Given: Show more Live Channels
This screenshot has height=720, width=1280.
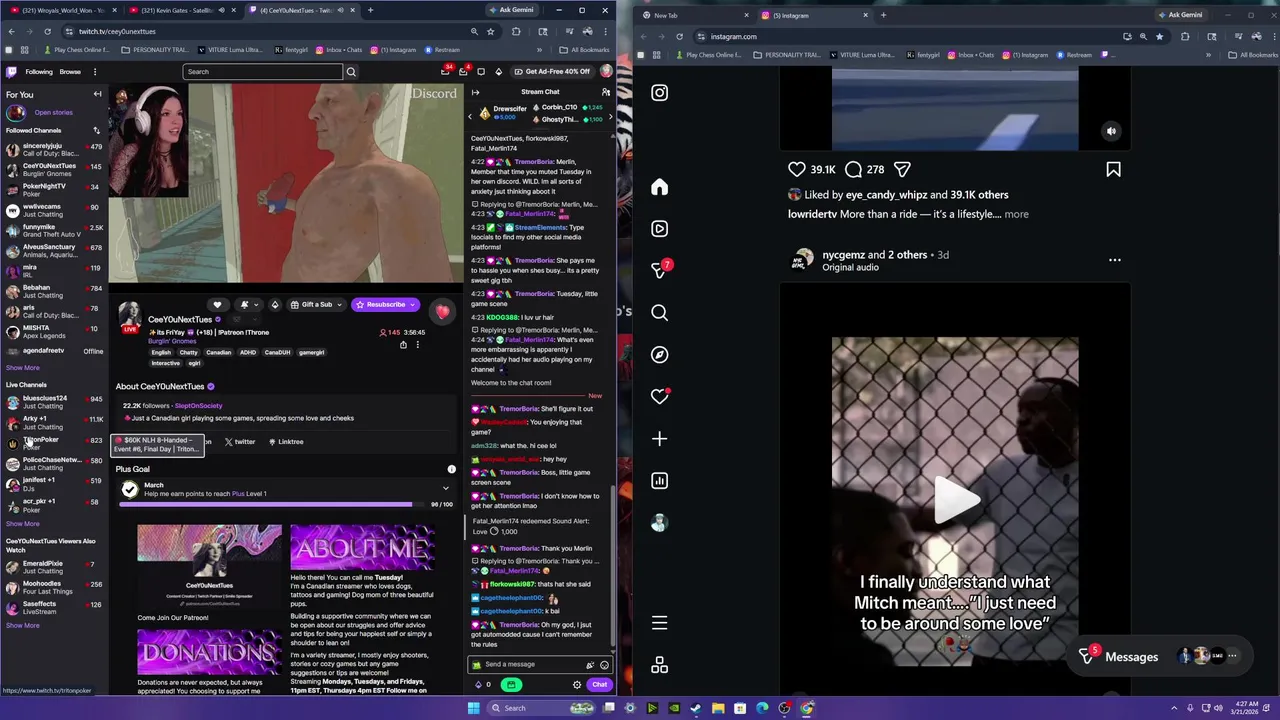Looking at the screenshot, I should pos(23,524).
